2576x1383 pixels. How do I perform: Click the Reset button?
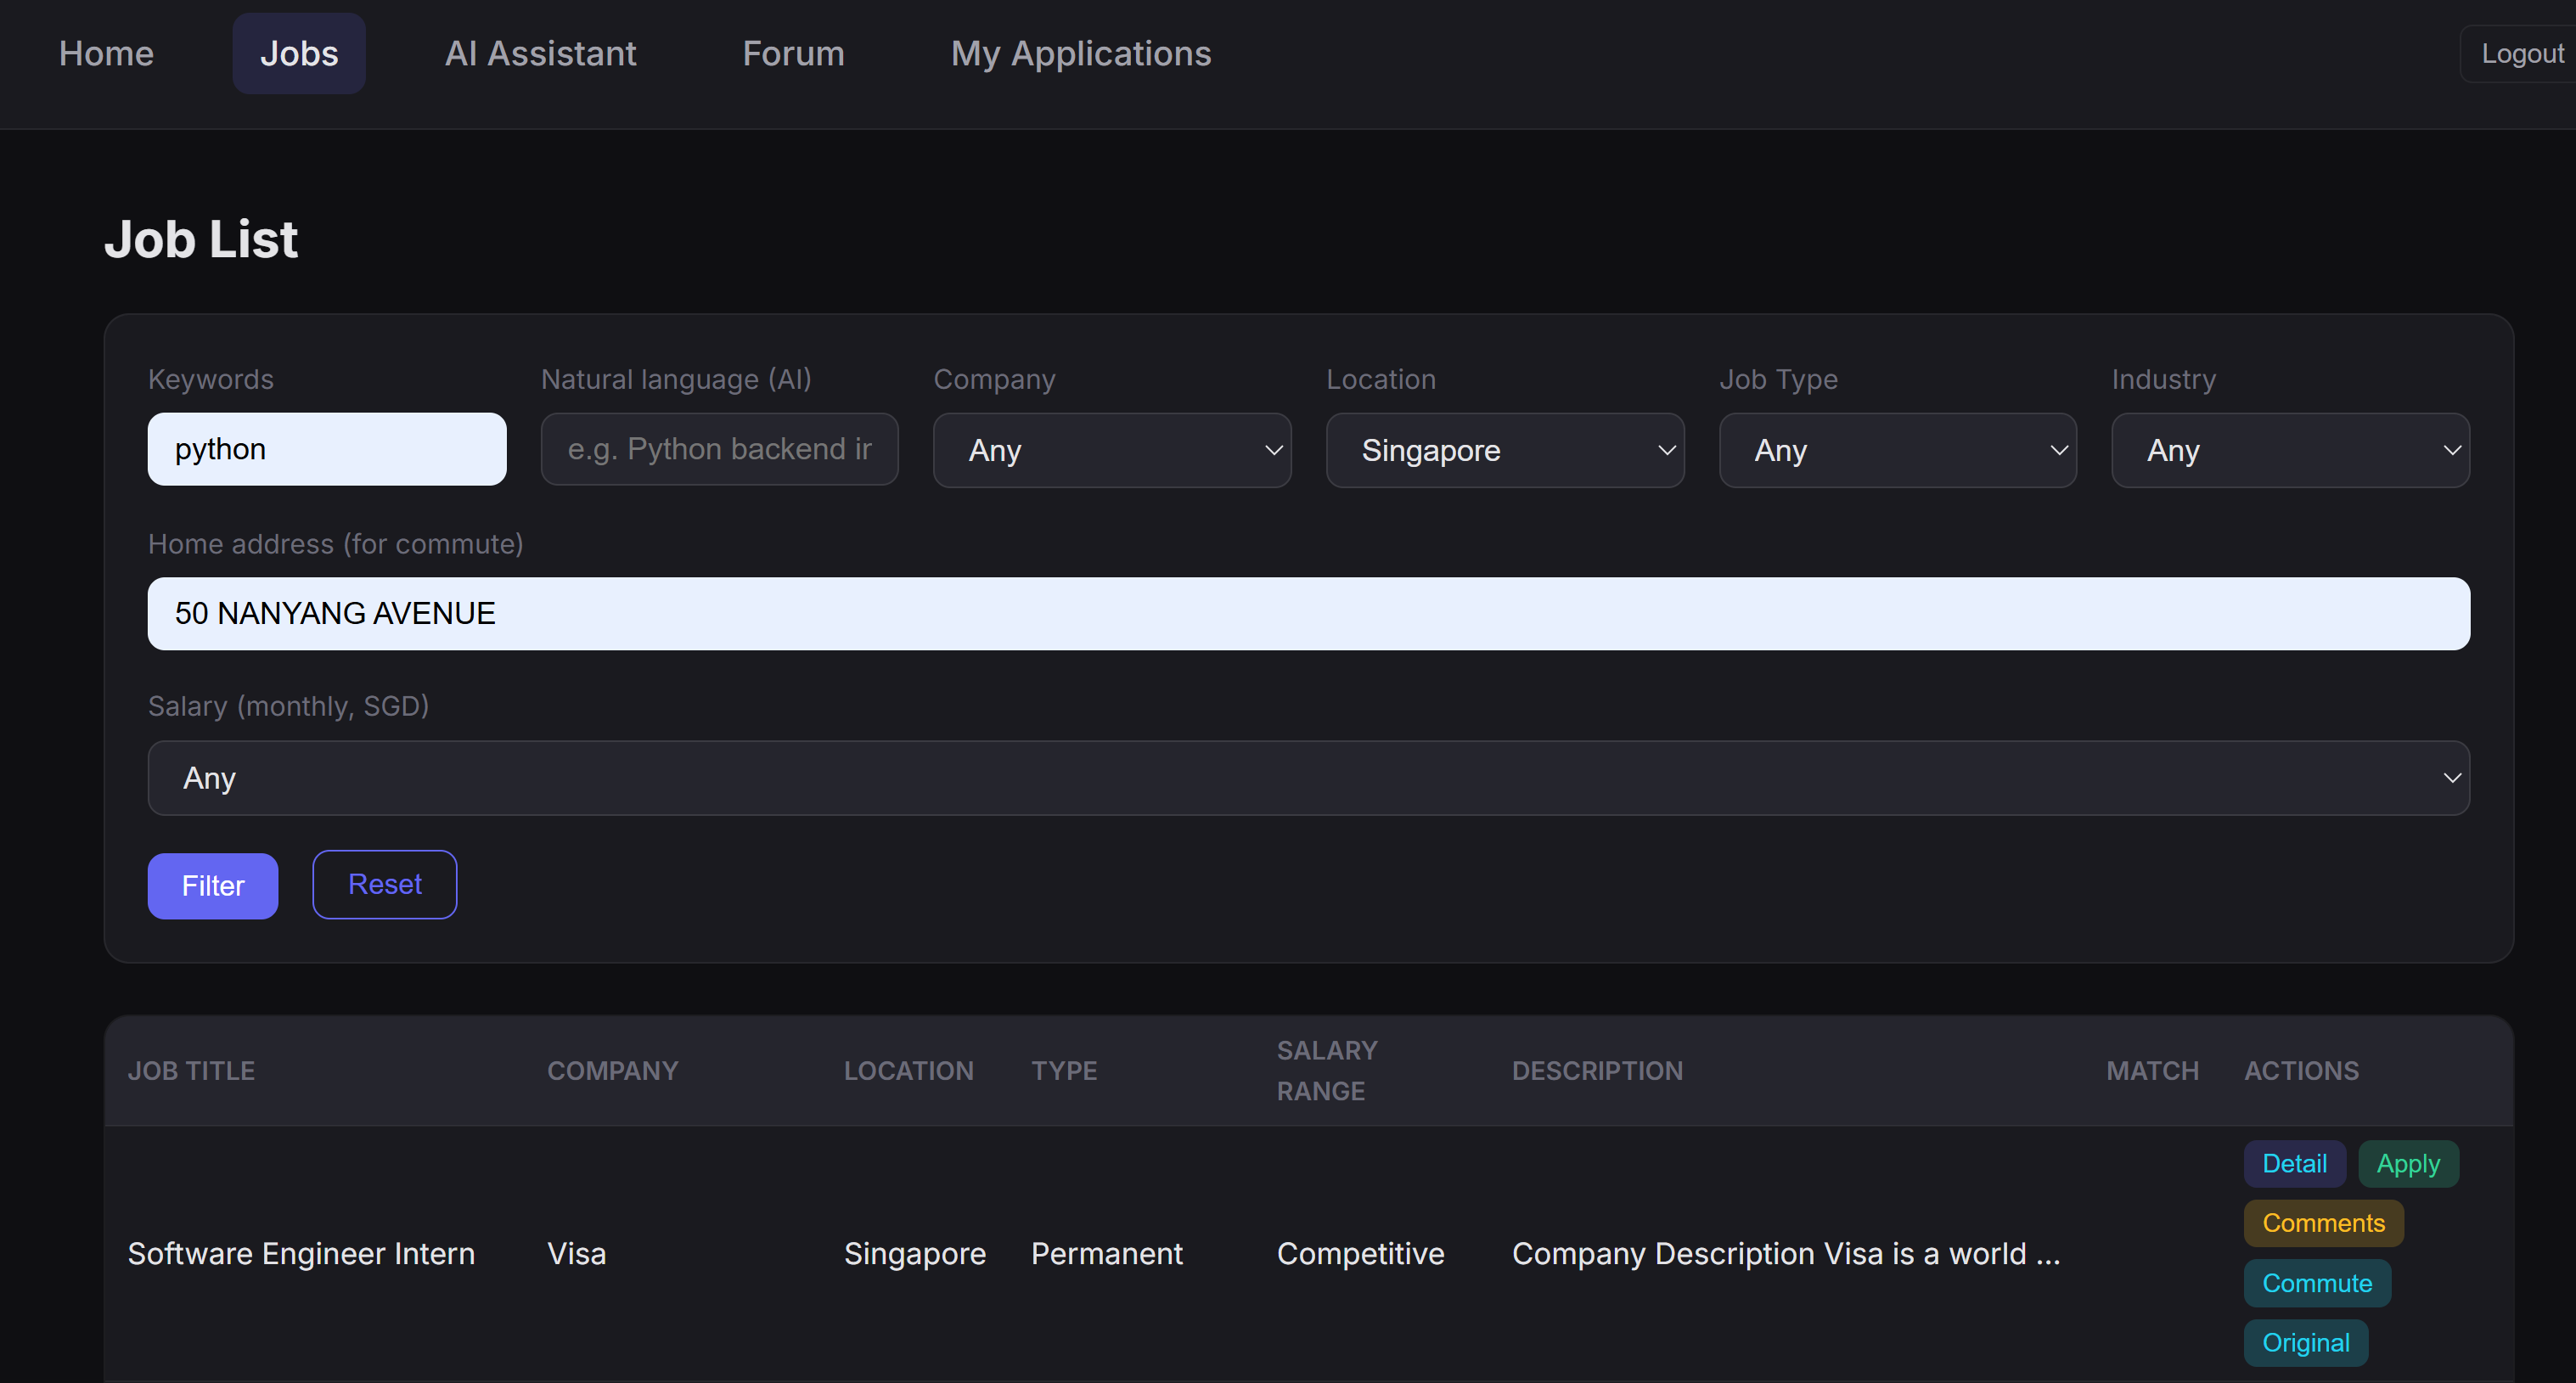pos(384,884)
